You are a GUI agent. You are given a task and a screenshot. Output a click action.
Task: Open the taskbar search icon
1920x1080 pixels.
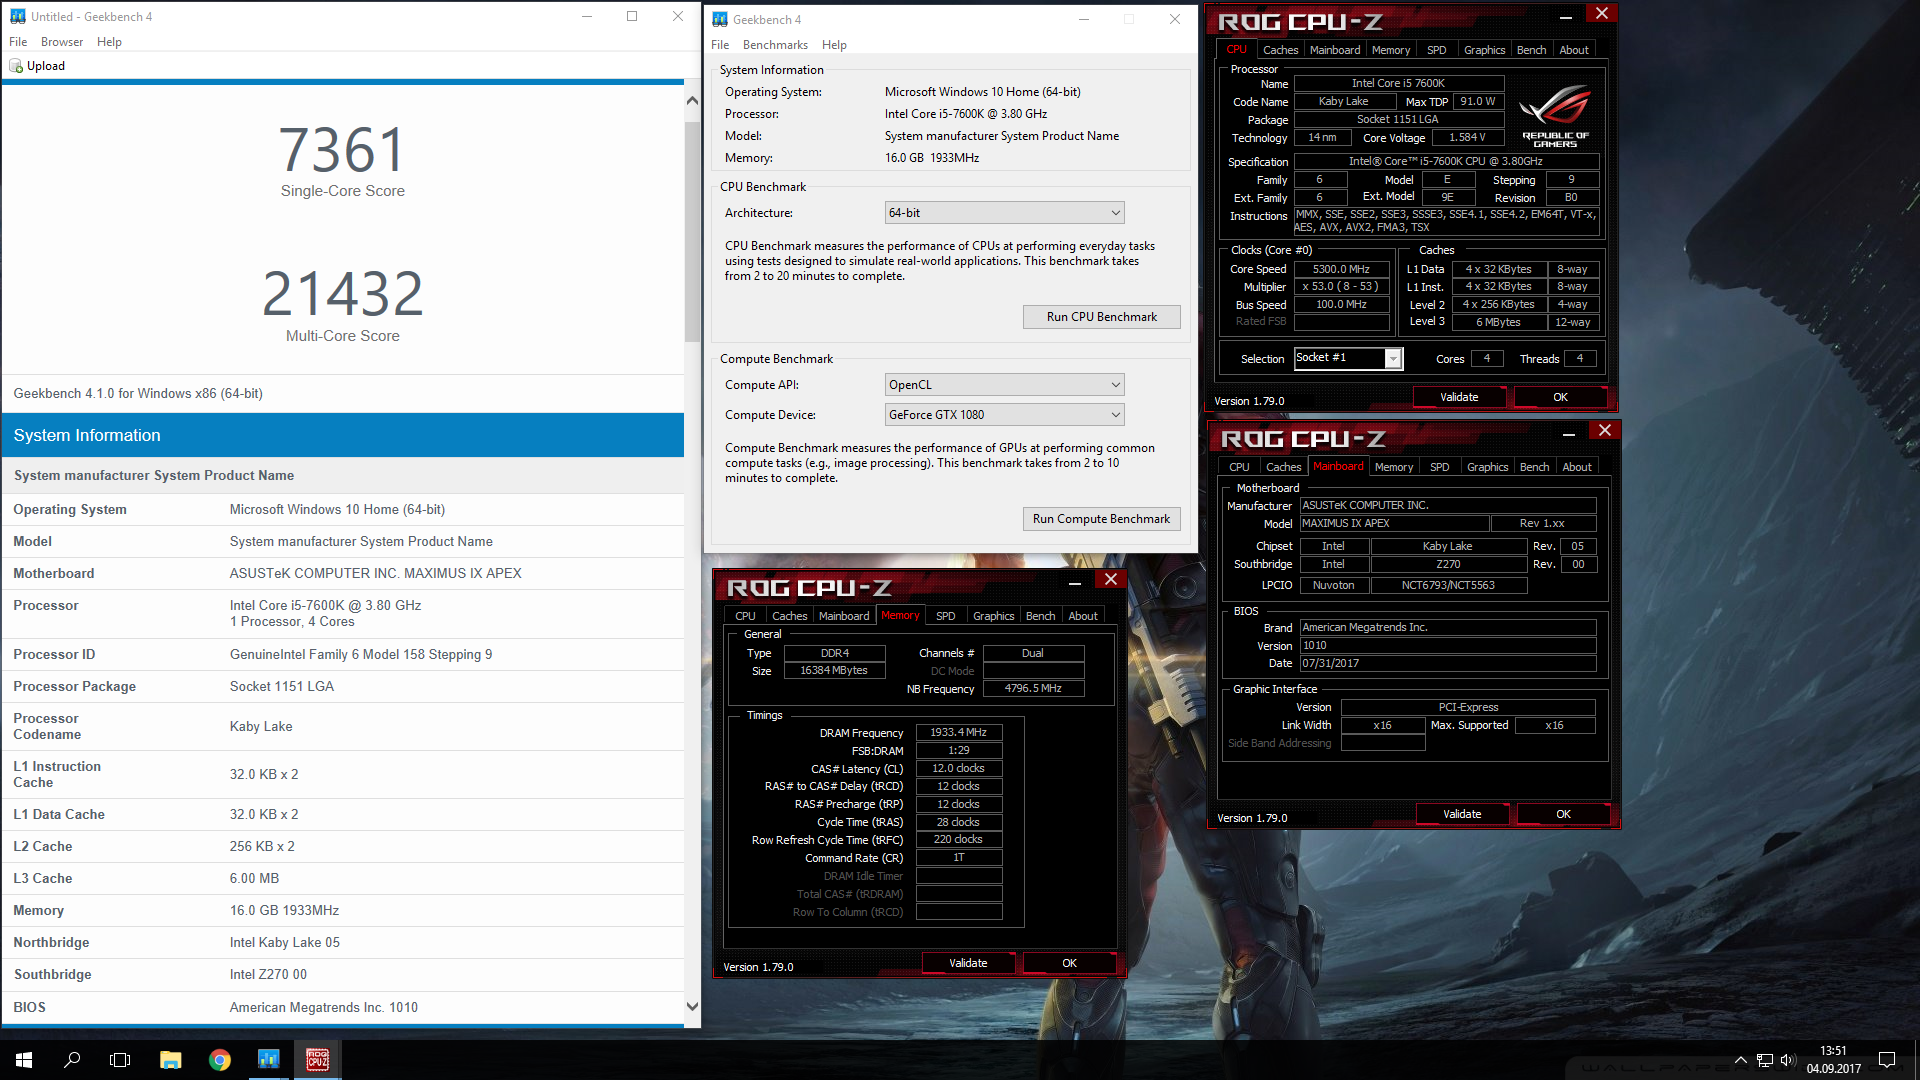point(72,1060)
